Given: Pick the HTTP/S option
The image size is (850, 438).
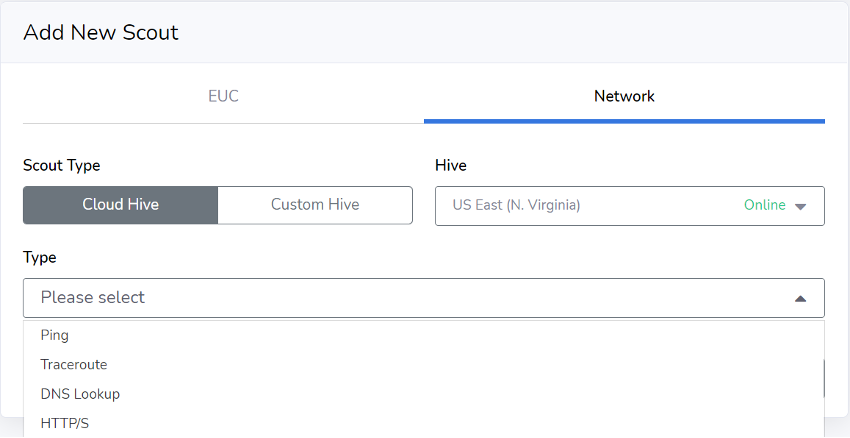Looking at the screenshot, I should click(x=65, y=423).
